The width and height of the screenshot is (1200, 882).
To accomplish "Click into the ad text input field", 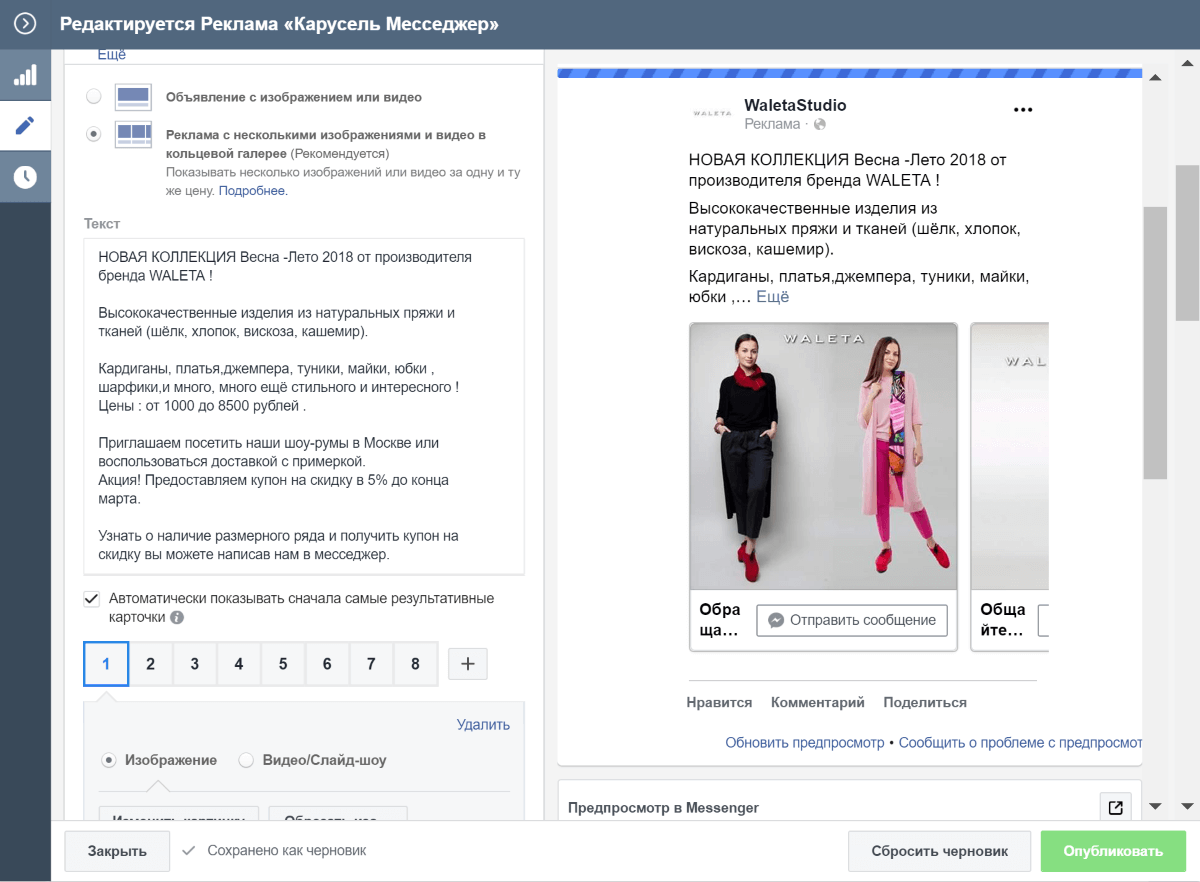I will click(x=304, y=406).
